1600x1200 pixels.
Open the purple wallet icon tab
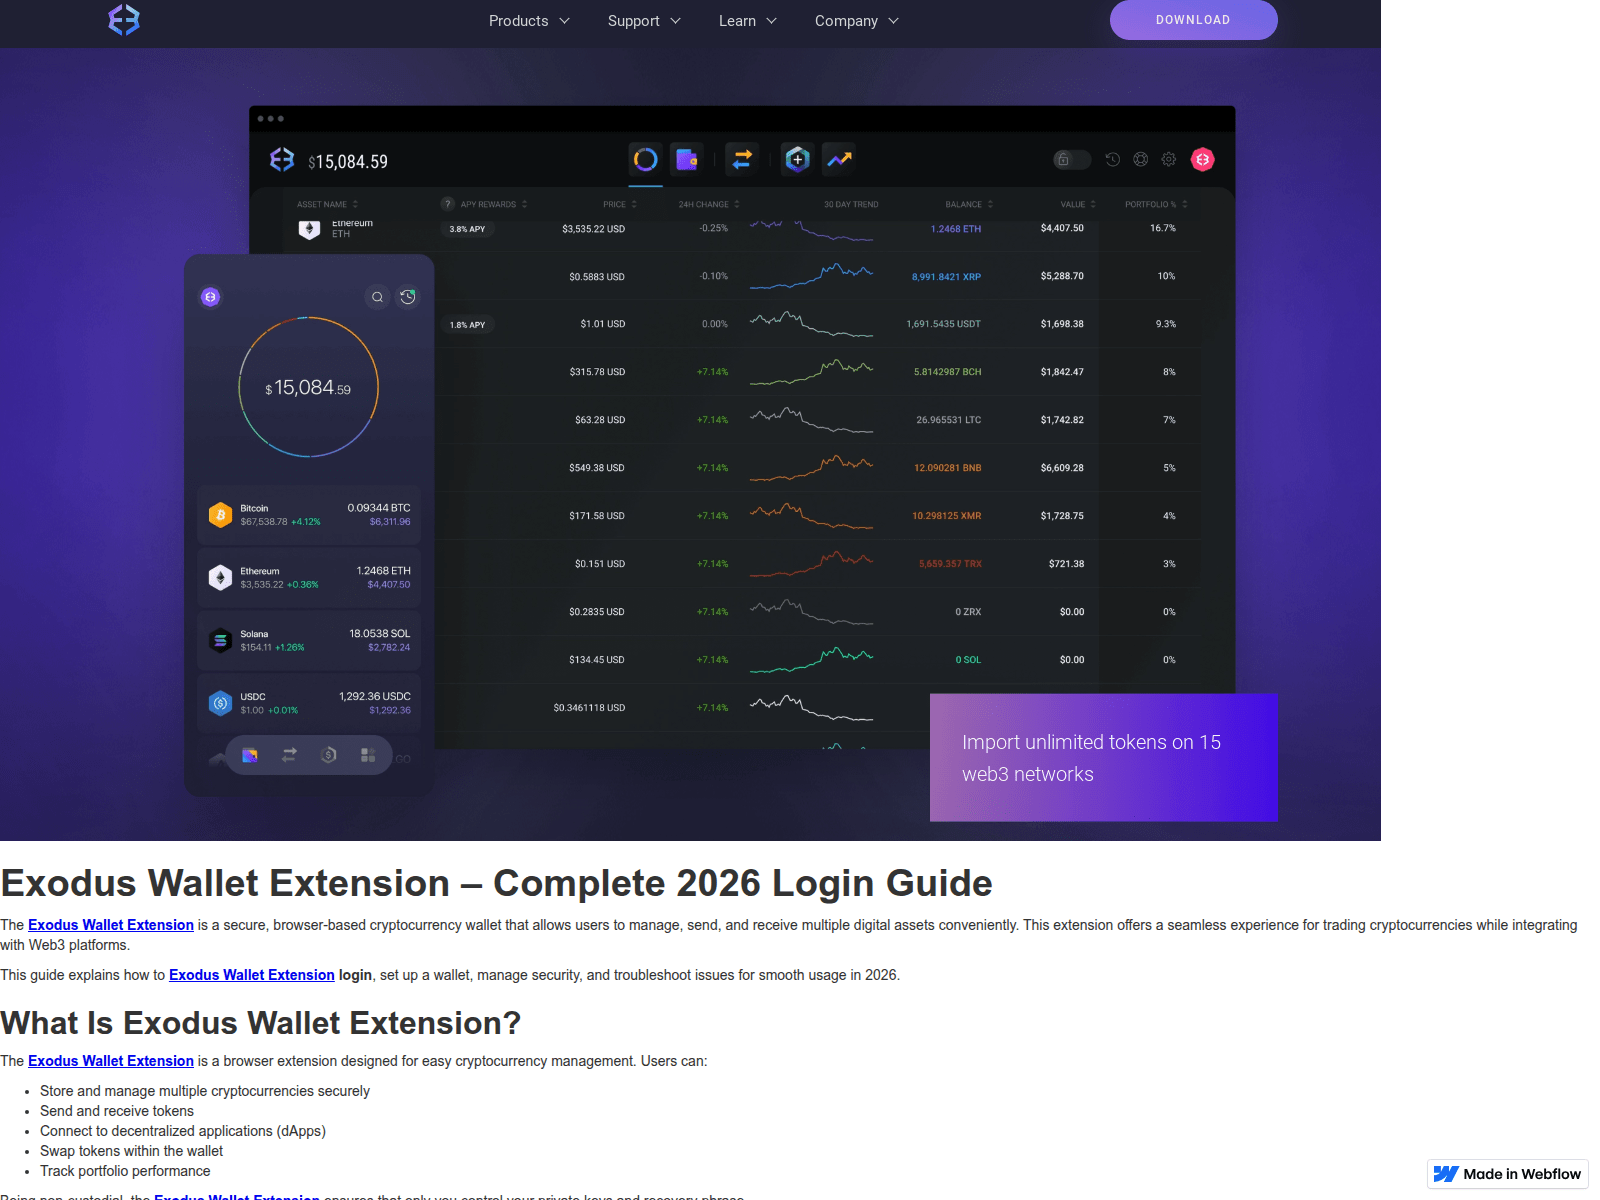(687, 159)
